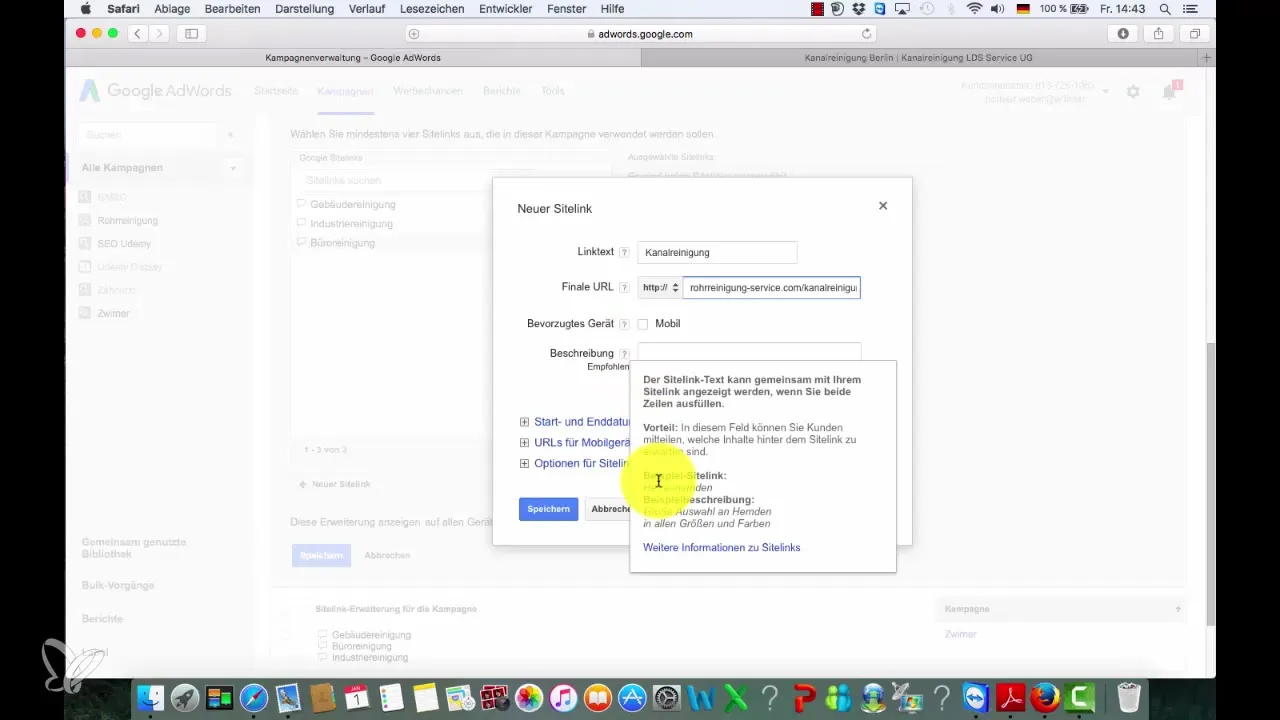The image size is (1280, 720).
Task: Open iTunes from the Dock
Action: 563,697
